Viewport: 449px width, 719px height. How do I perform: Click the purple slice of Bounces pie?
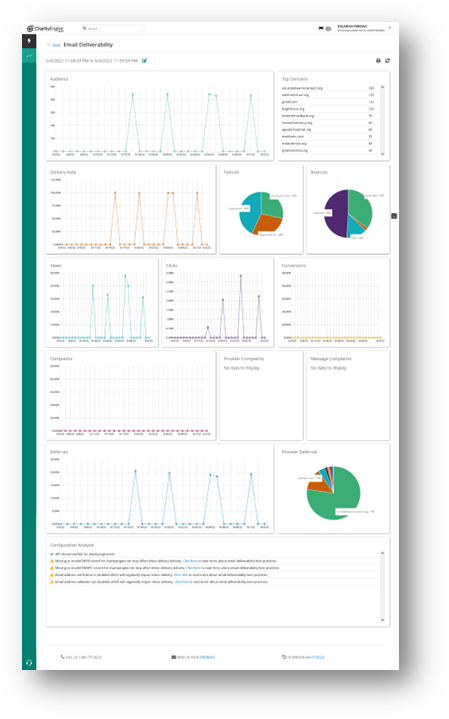336,213
